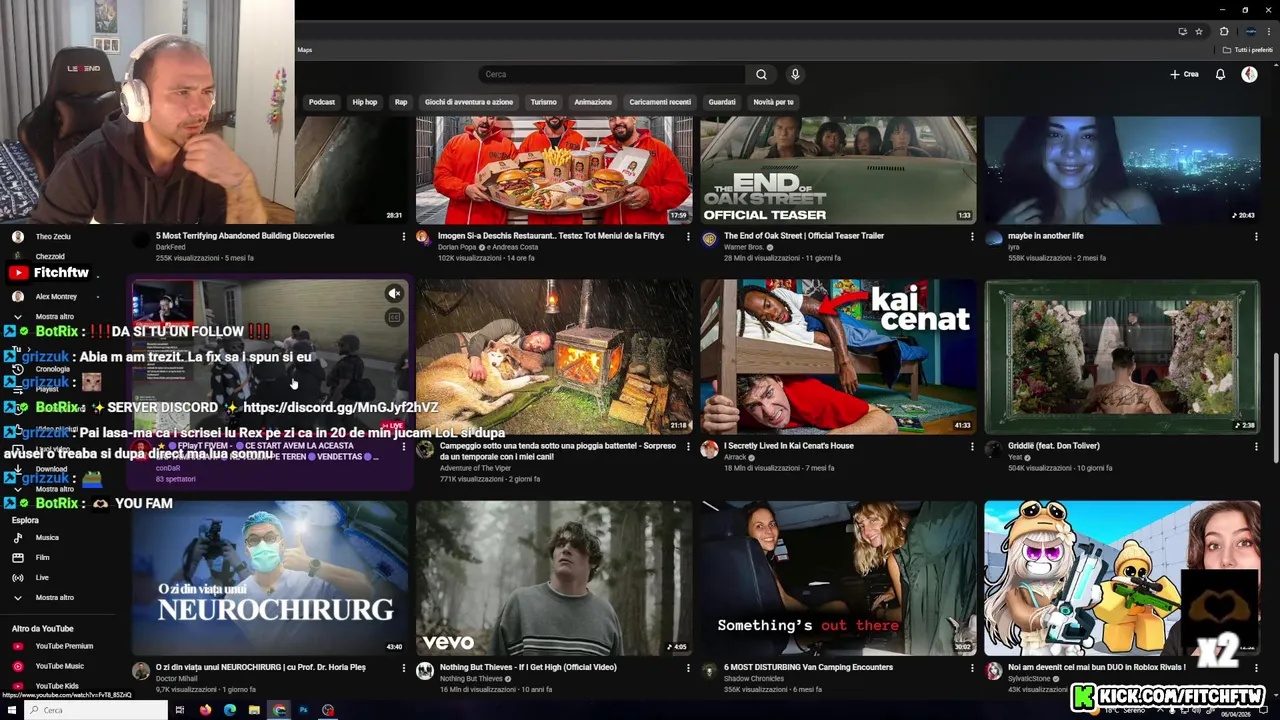Open the kai cenat bunk bed thumbnail
The height and width of the screenshot is (720, 1280).
(838, 357)
